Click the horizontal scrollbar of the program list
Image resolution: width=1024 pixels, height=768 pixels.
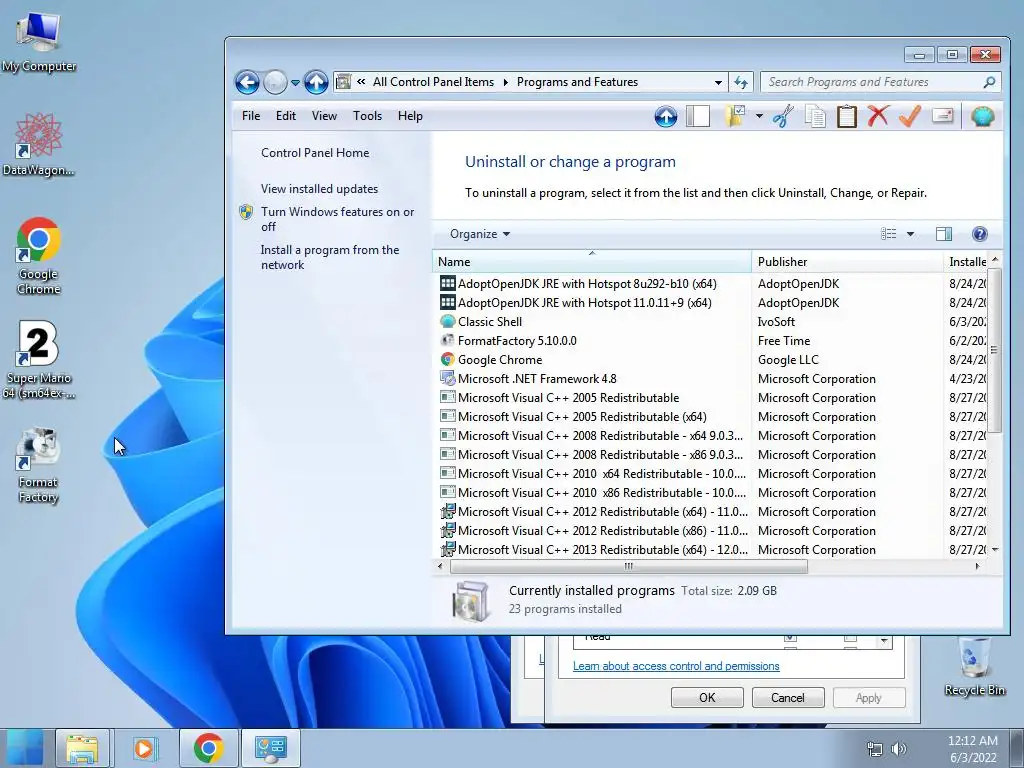point(628,567)
